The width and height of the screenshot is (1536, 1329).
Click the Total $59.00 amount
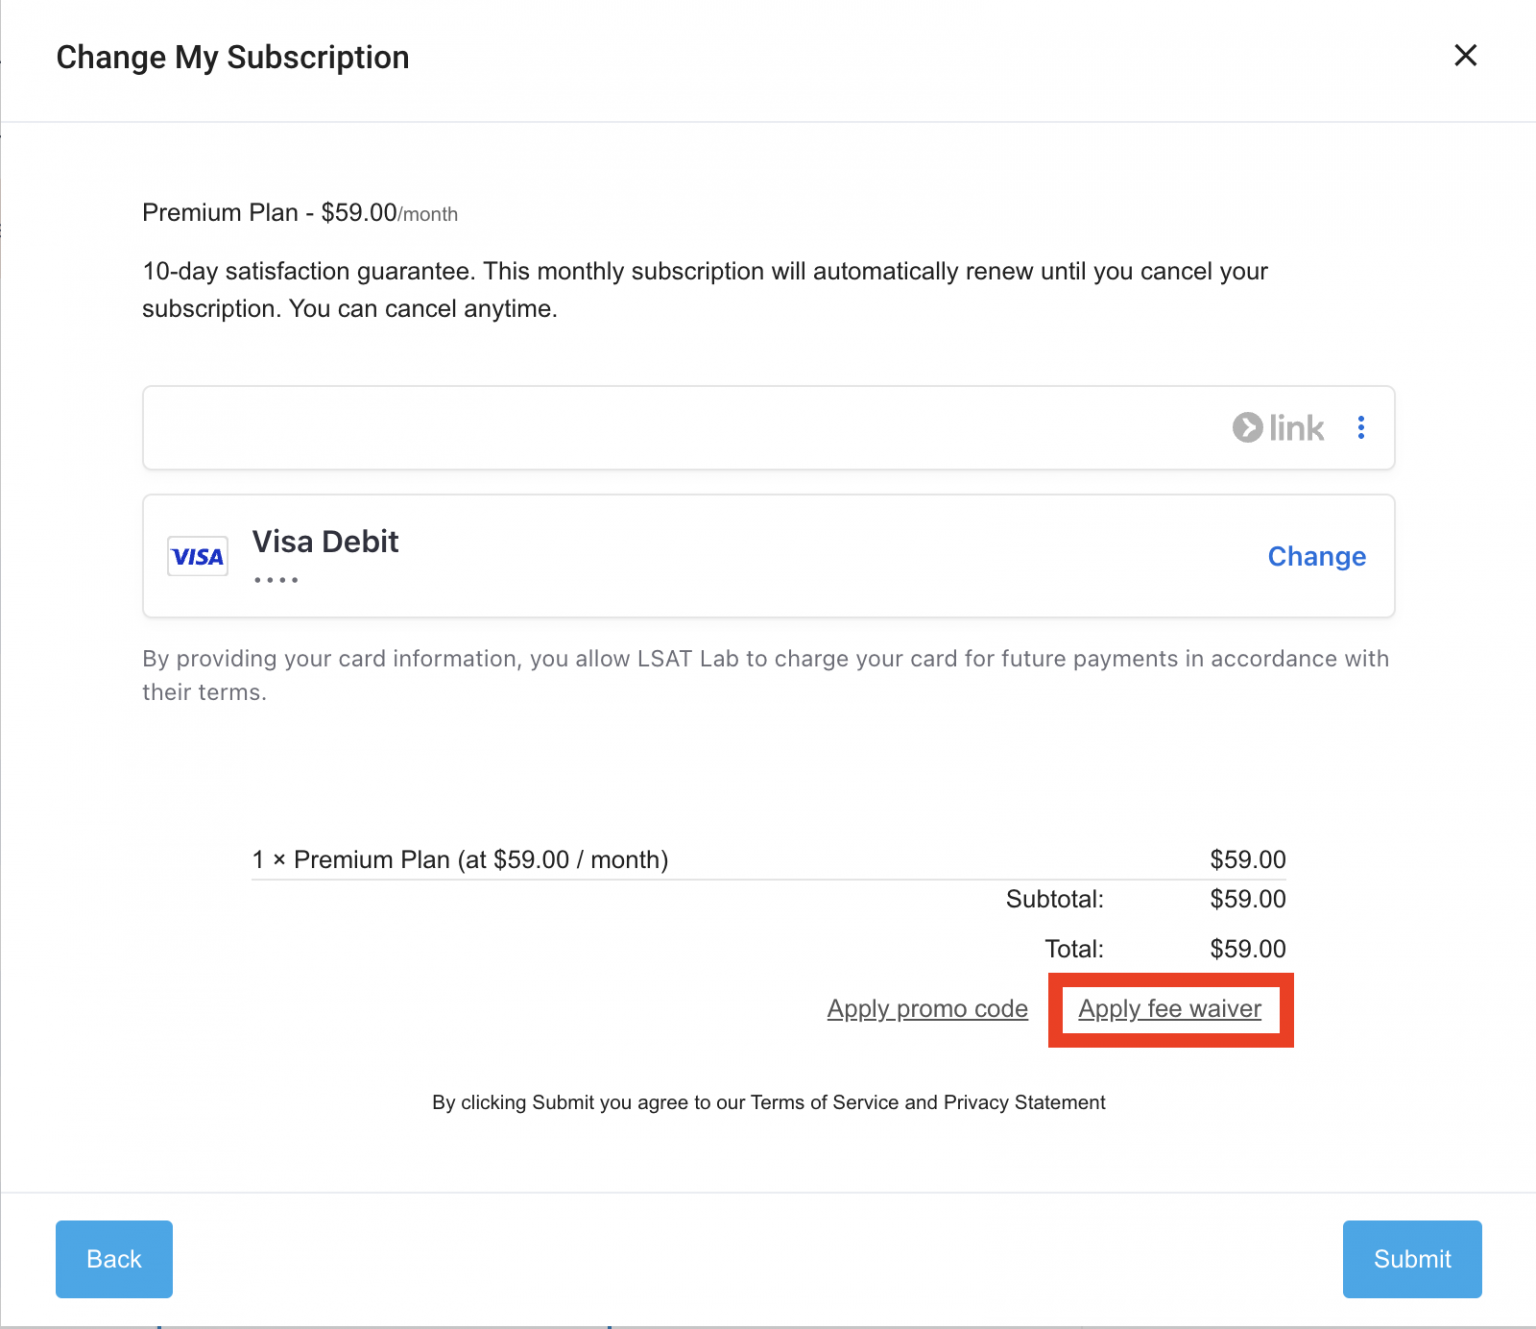click(1247, 949)
